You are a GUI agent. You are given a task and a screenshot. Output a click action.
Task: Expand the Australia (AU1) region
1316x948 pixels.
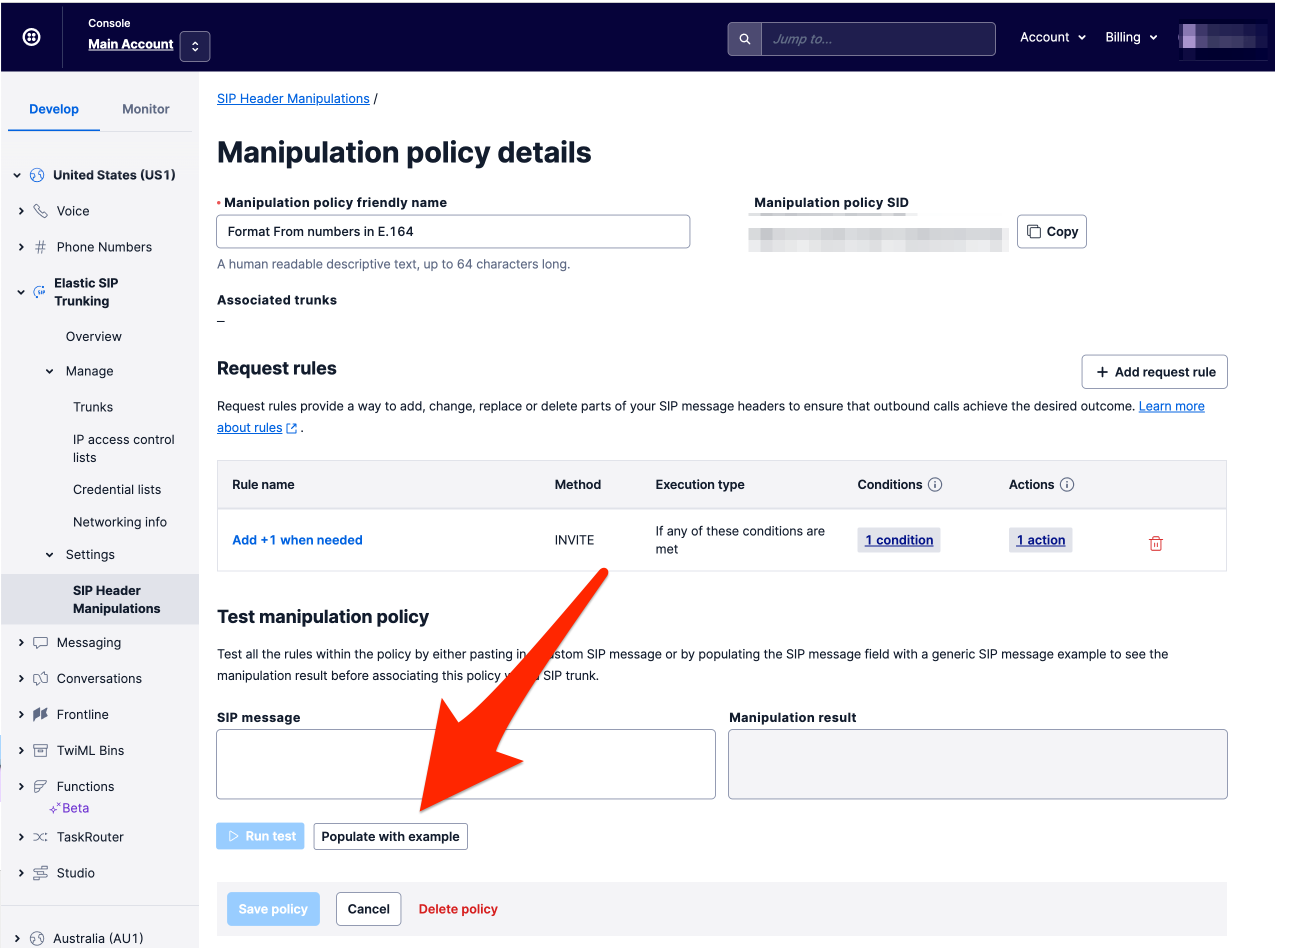(17, 938)
